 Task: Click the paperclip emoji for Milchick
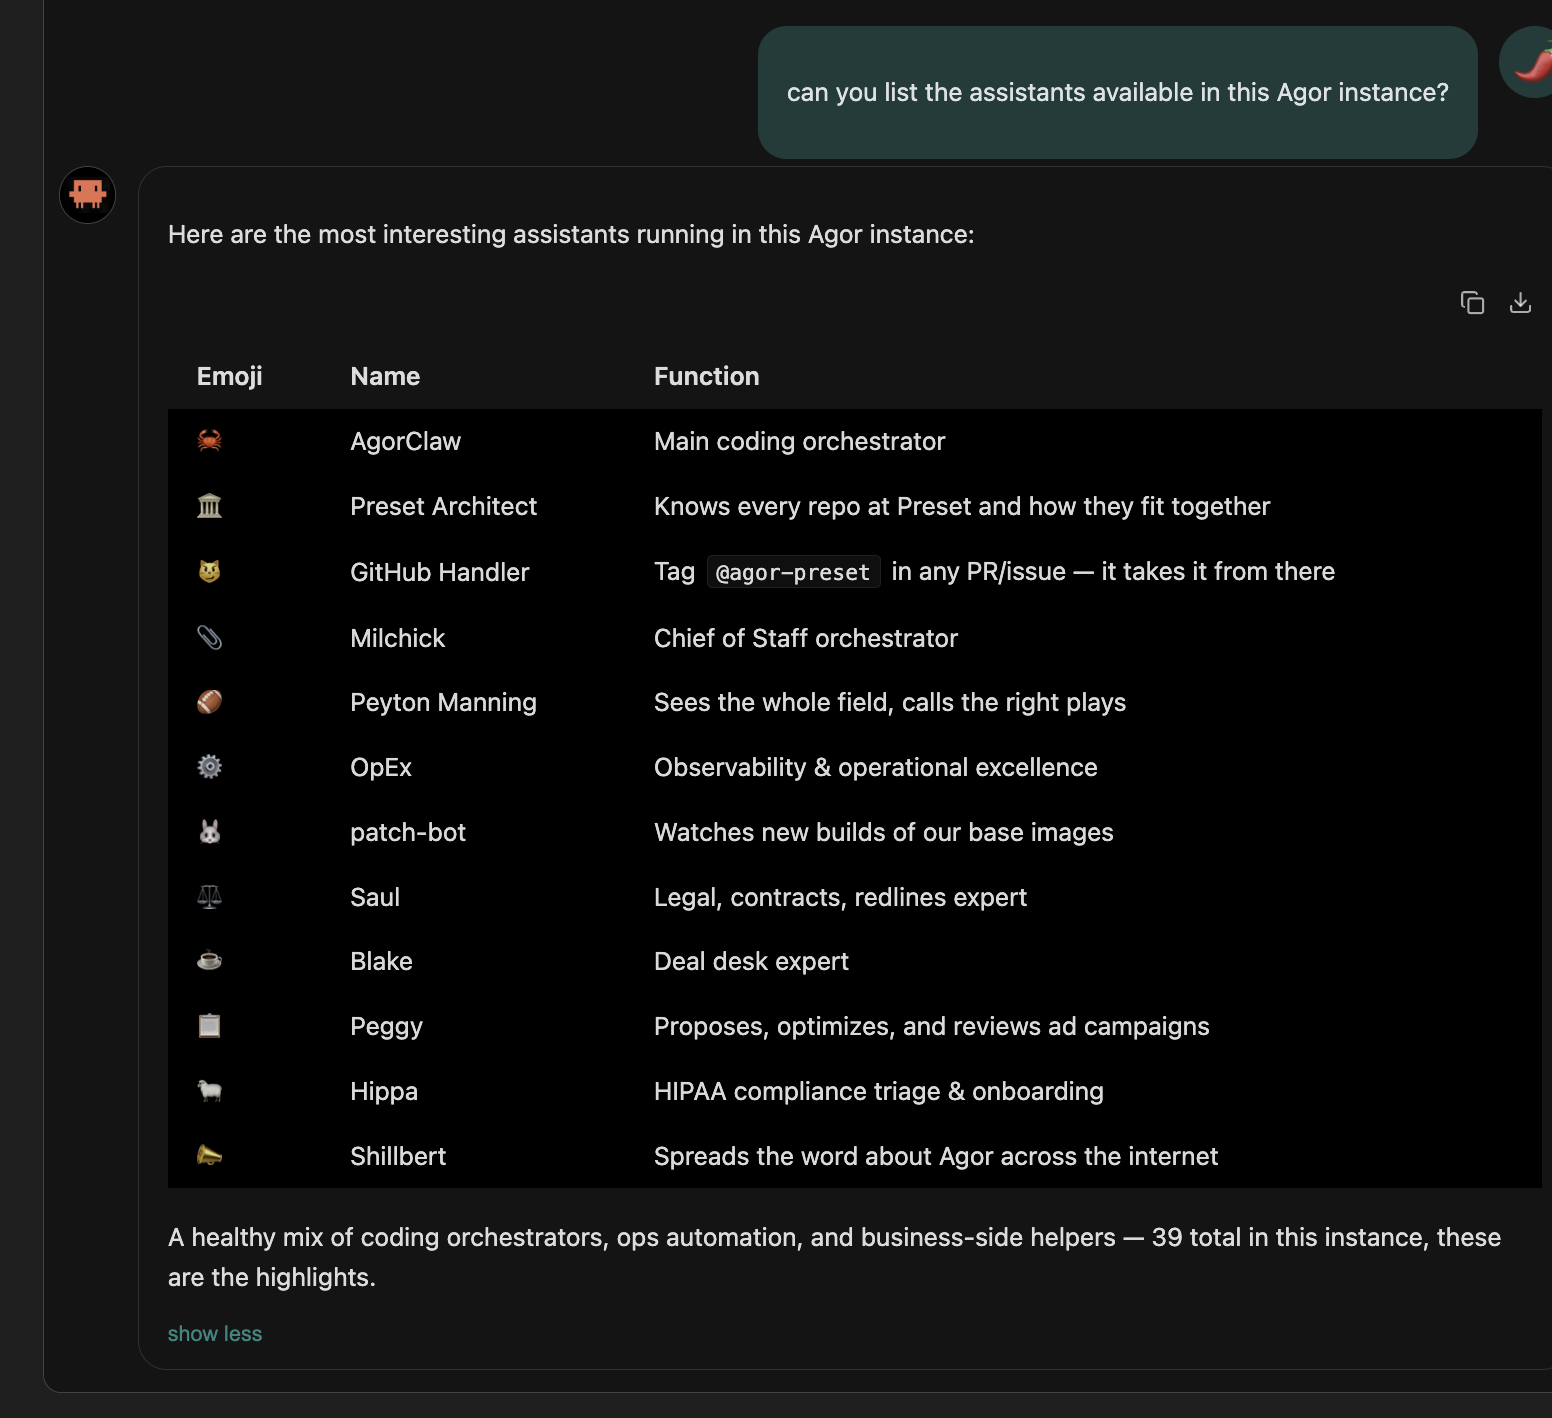[209, 638]
